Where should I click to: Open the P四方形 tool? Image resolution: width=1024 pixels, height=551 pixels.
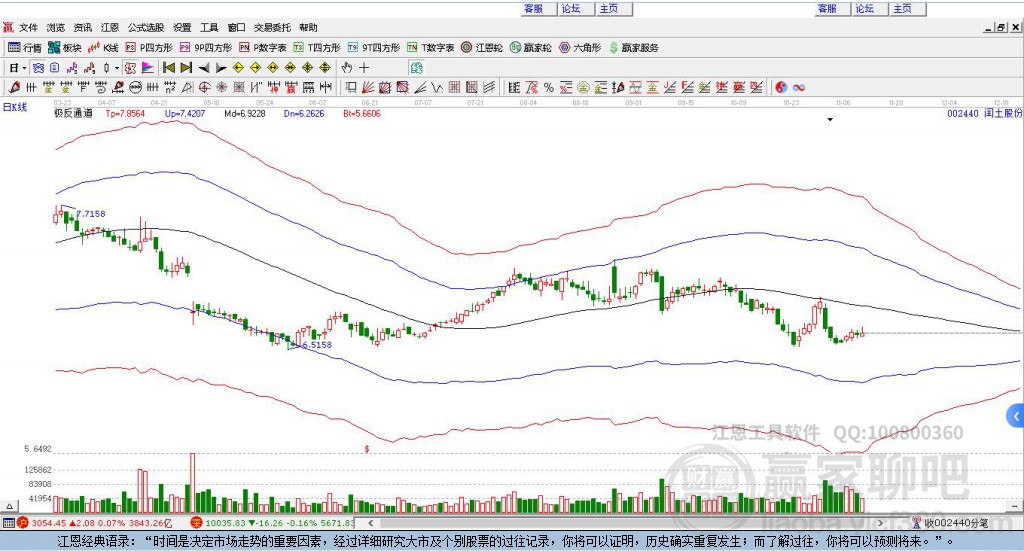149,48
